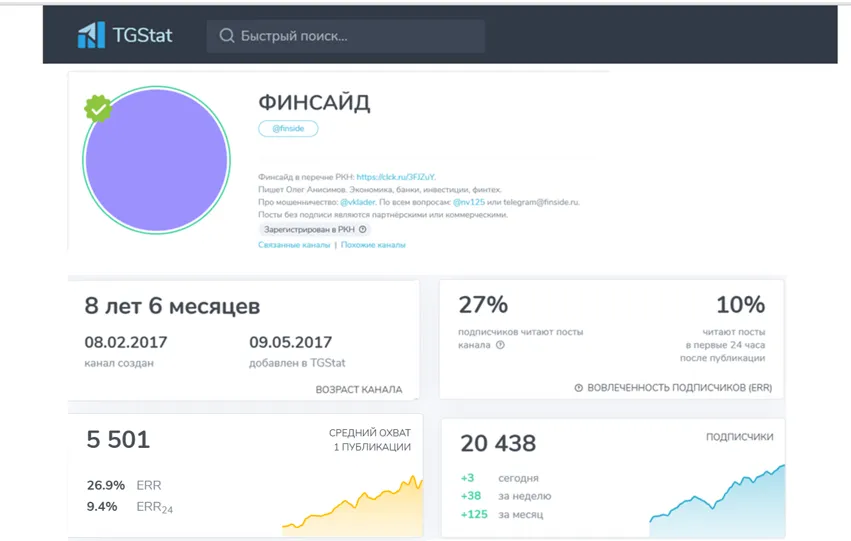
Task: Click the creation date 08.02.2017
Action: (x=126, y=342)
